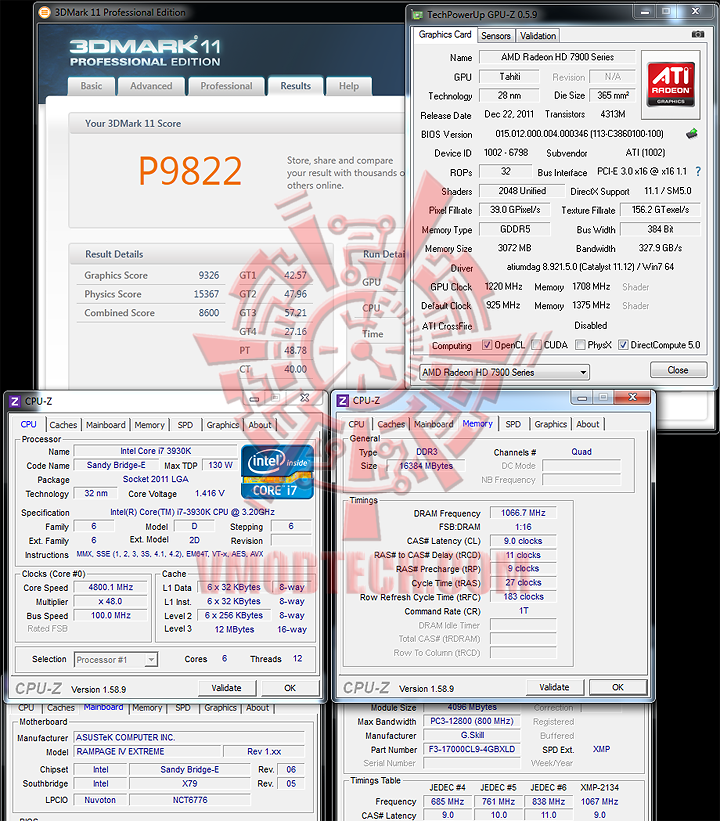Click the Physics Score value 15367
Screen dimensions: 720x821
[206, 294]
